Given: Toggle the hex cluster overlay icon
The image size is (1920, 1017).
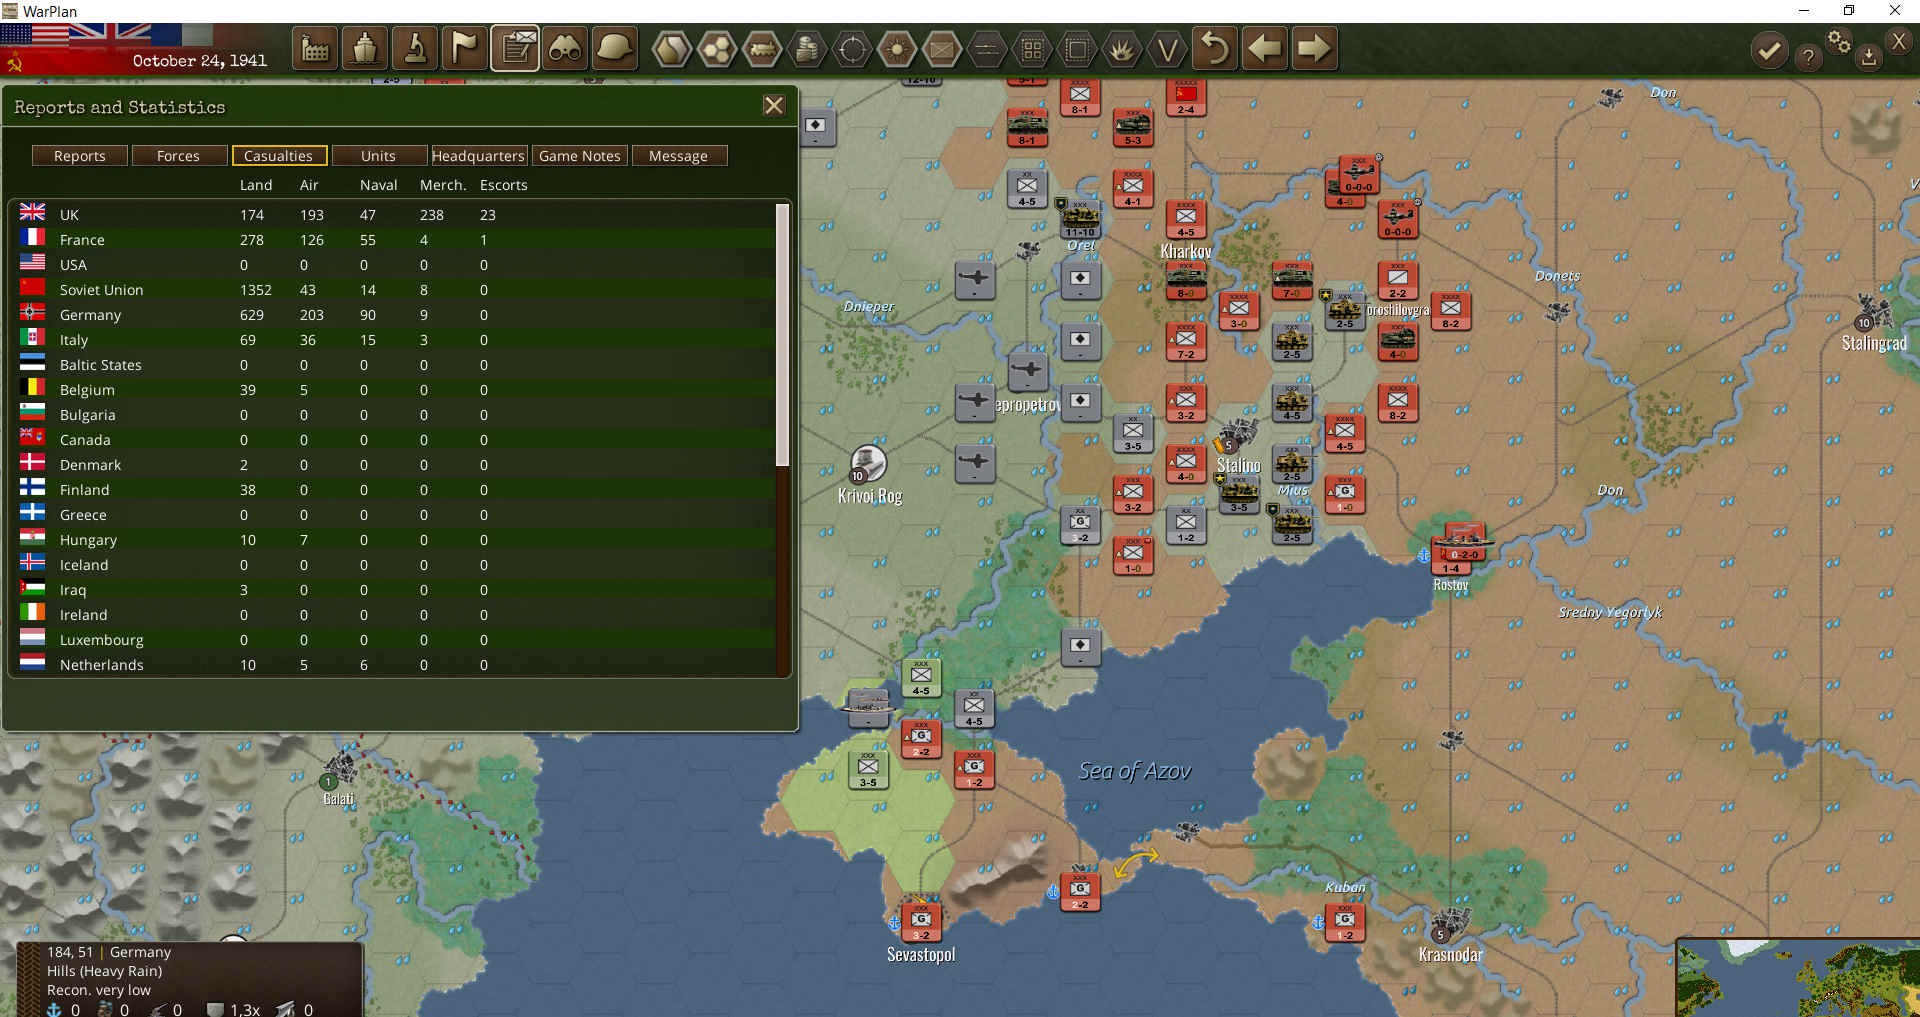Looking at the screenshot, I should [x=717, y=49].
